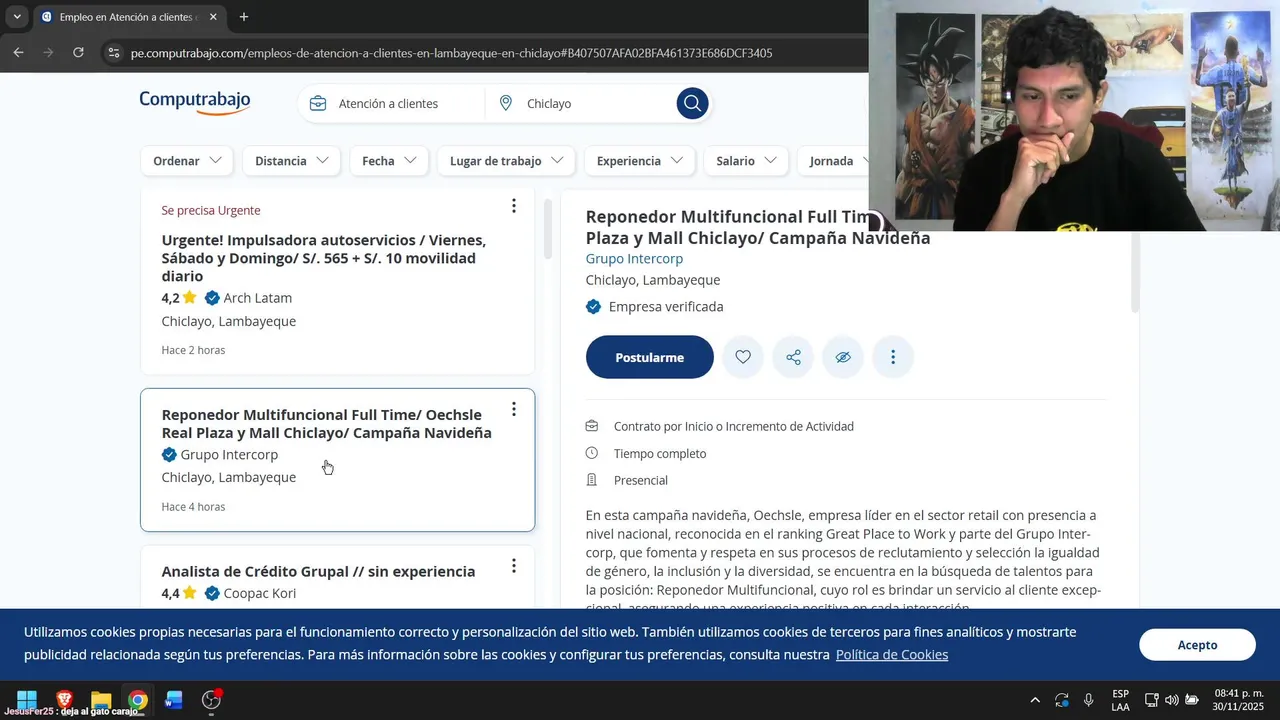Share the job offer via share icon

(x=793, y=357)
